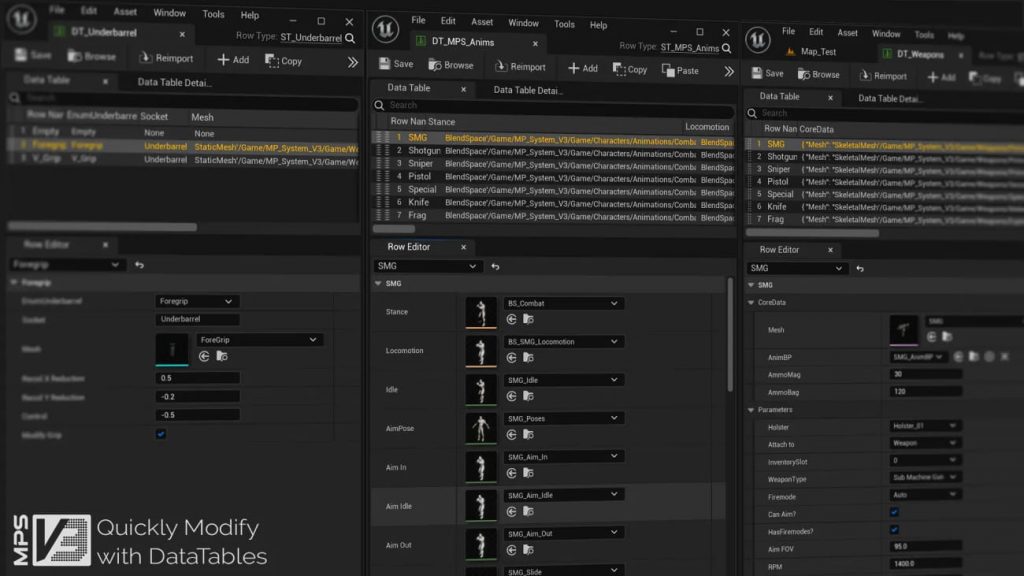Image resolution: width=1024 pixels, height=576 pixels.
Task: Browse to the SMG_Idle asset
Action: pos(528,396)
